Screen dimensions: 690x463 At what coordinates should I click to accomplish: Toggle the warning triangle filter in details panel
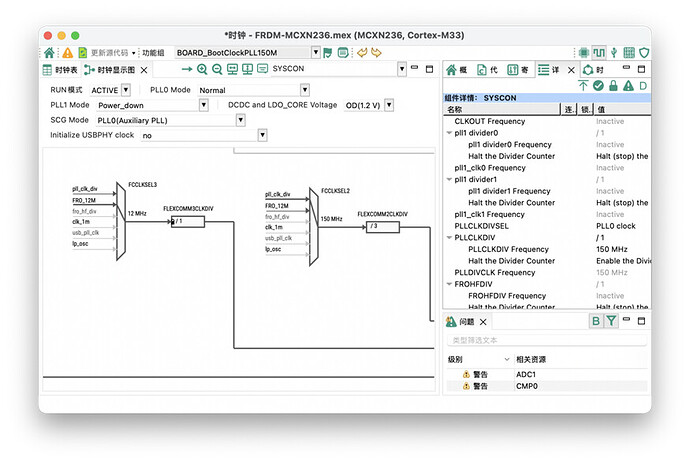pyautogui.click(x=628, y=86)
